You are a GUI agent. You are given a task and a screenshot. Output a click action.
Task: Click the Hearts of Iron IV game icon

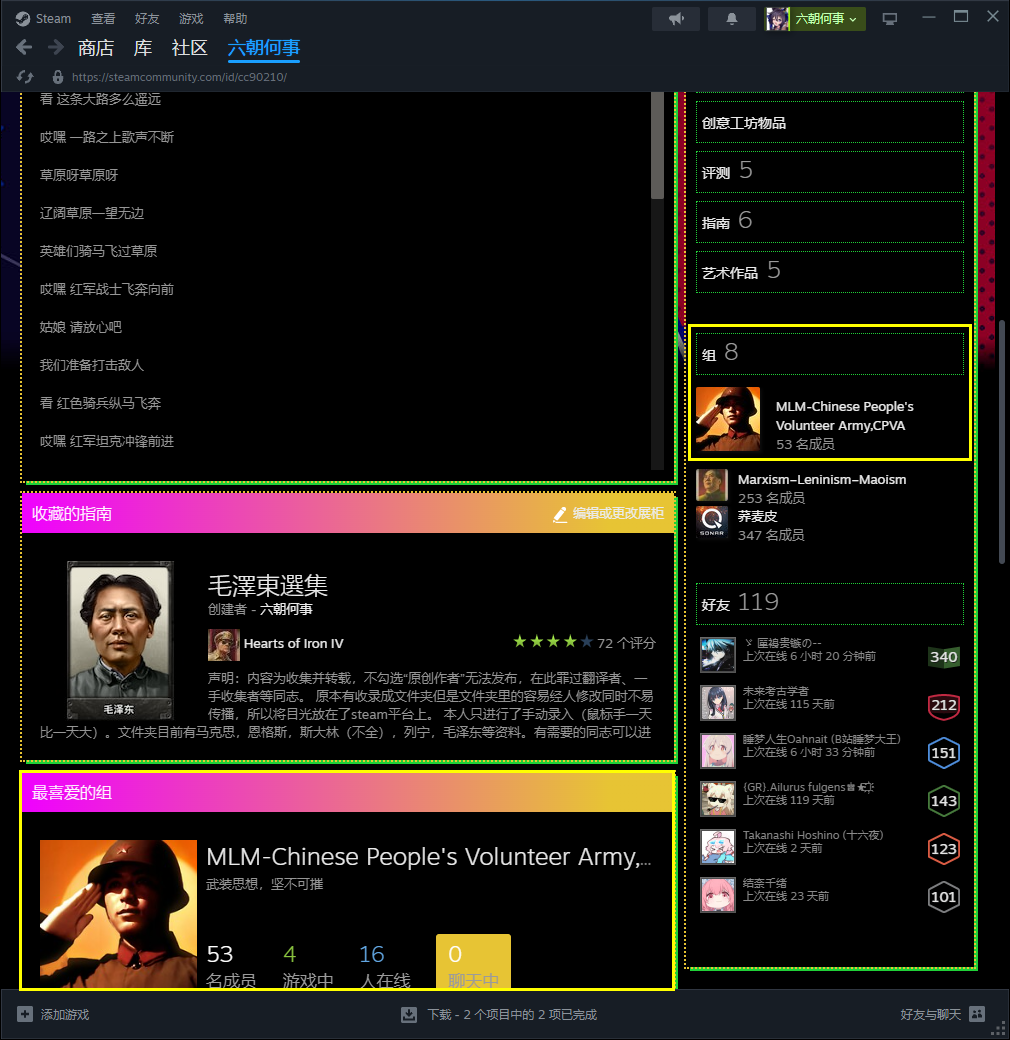tap(223, 645)
